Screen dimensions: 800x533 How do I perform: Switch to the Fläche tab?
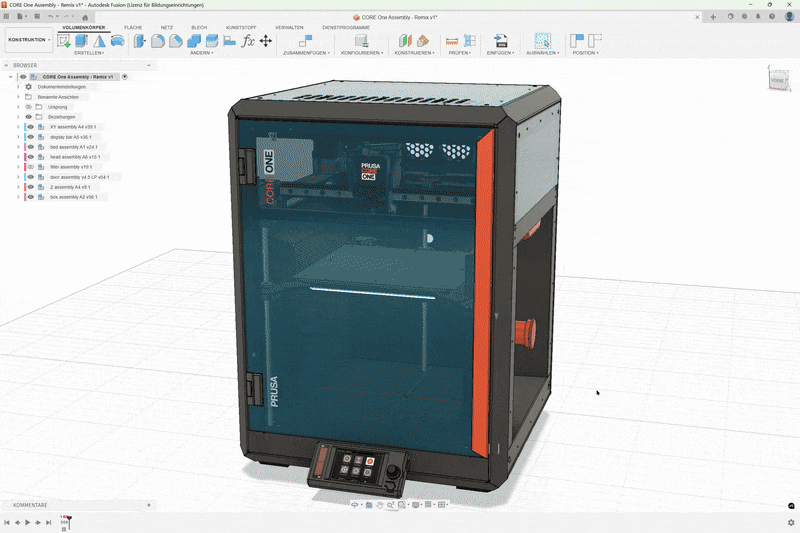click(133, 28)
